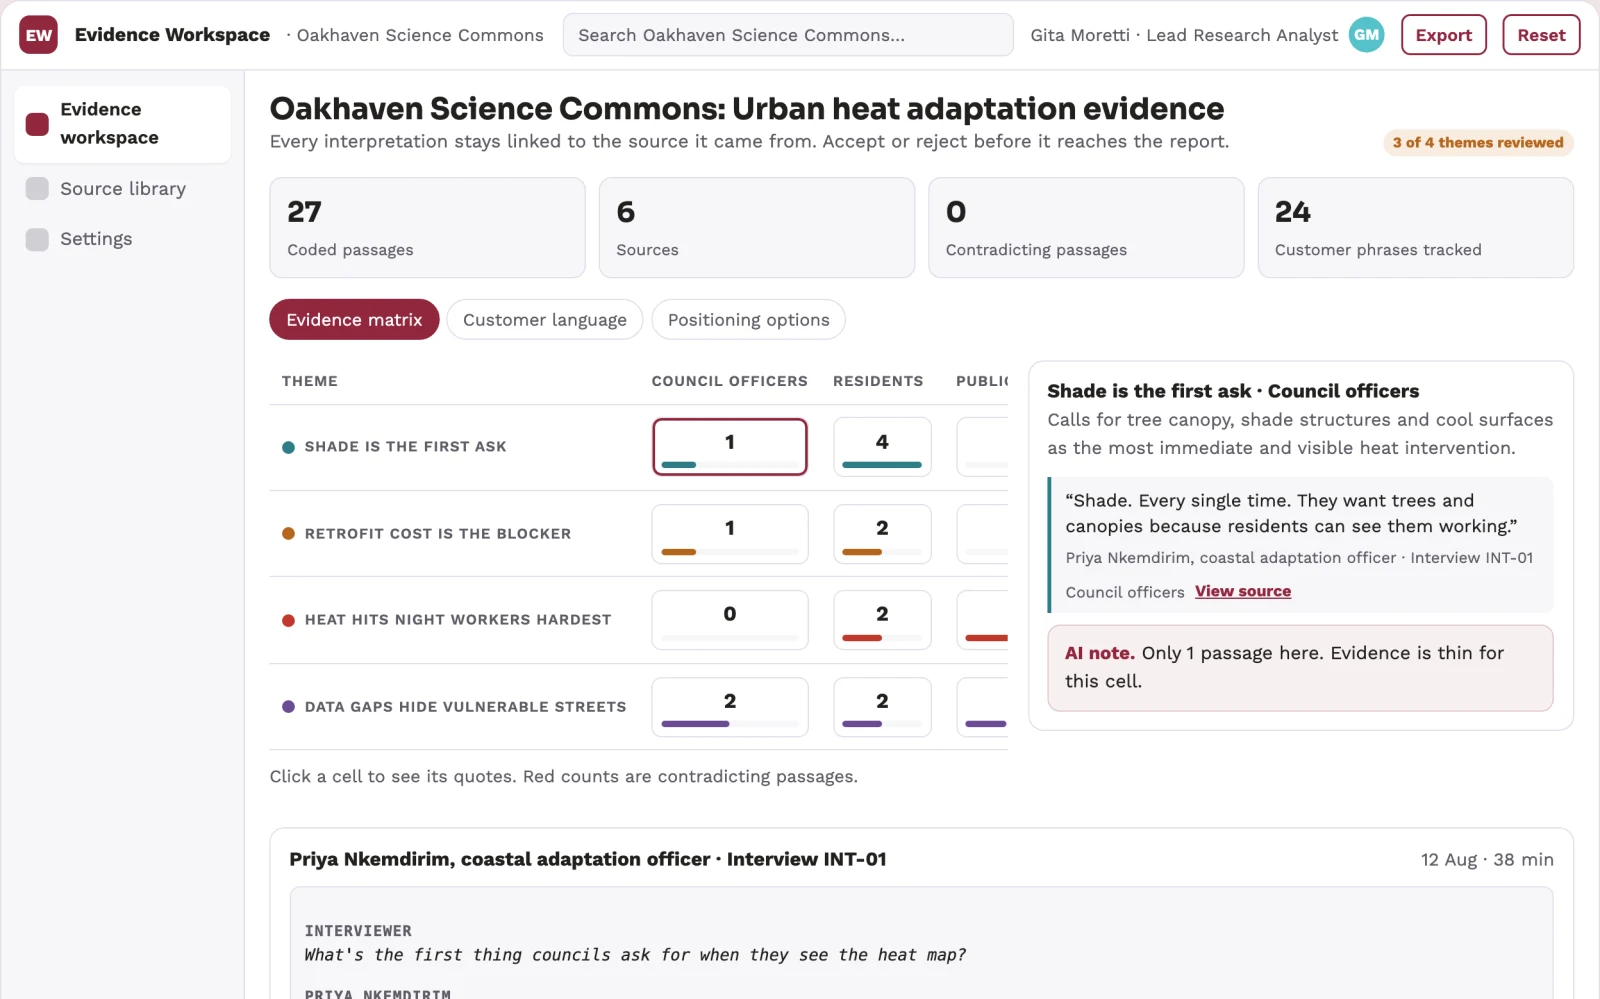Click the AI note about thin evidence
Image resolution: width=1600 pixels, height=999 pixels.
[1300, 668]
